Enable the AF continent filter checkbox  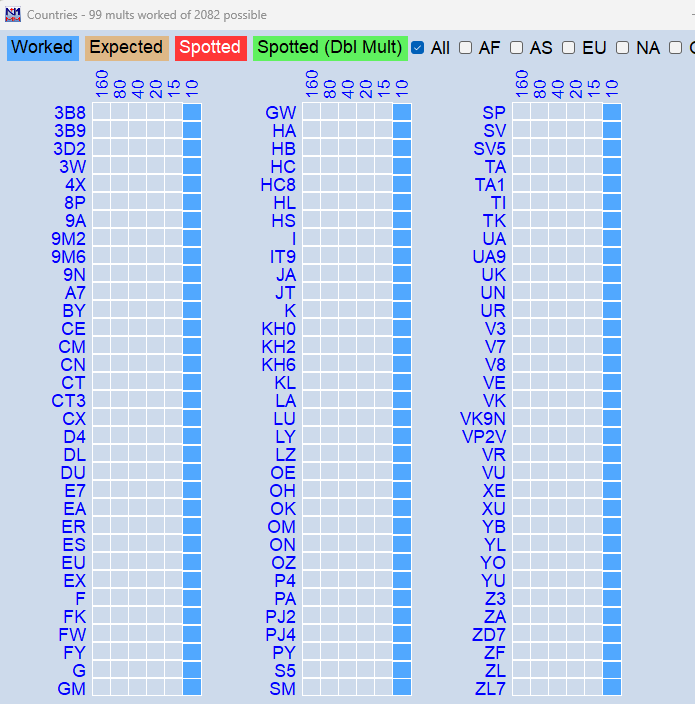465,47
